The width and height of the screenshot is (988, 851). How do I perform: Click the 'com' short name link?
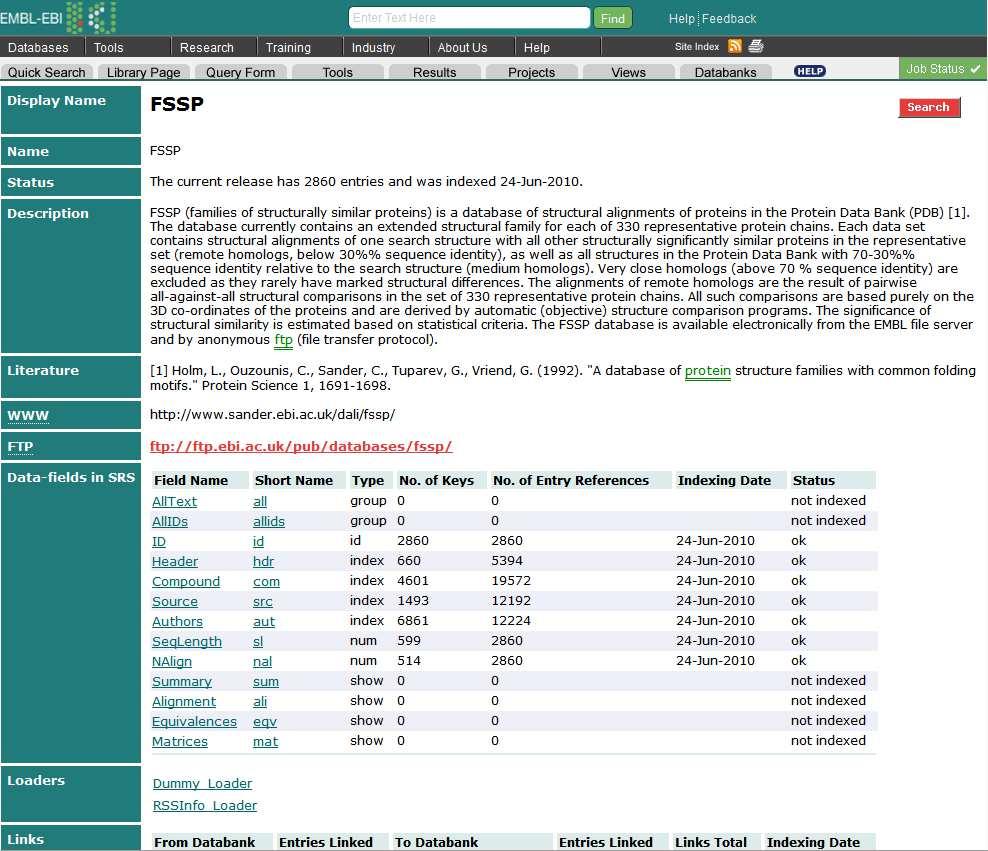coord(267,581)
